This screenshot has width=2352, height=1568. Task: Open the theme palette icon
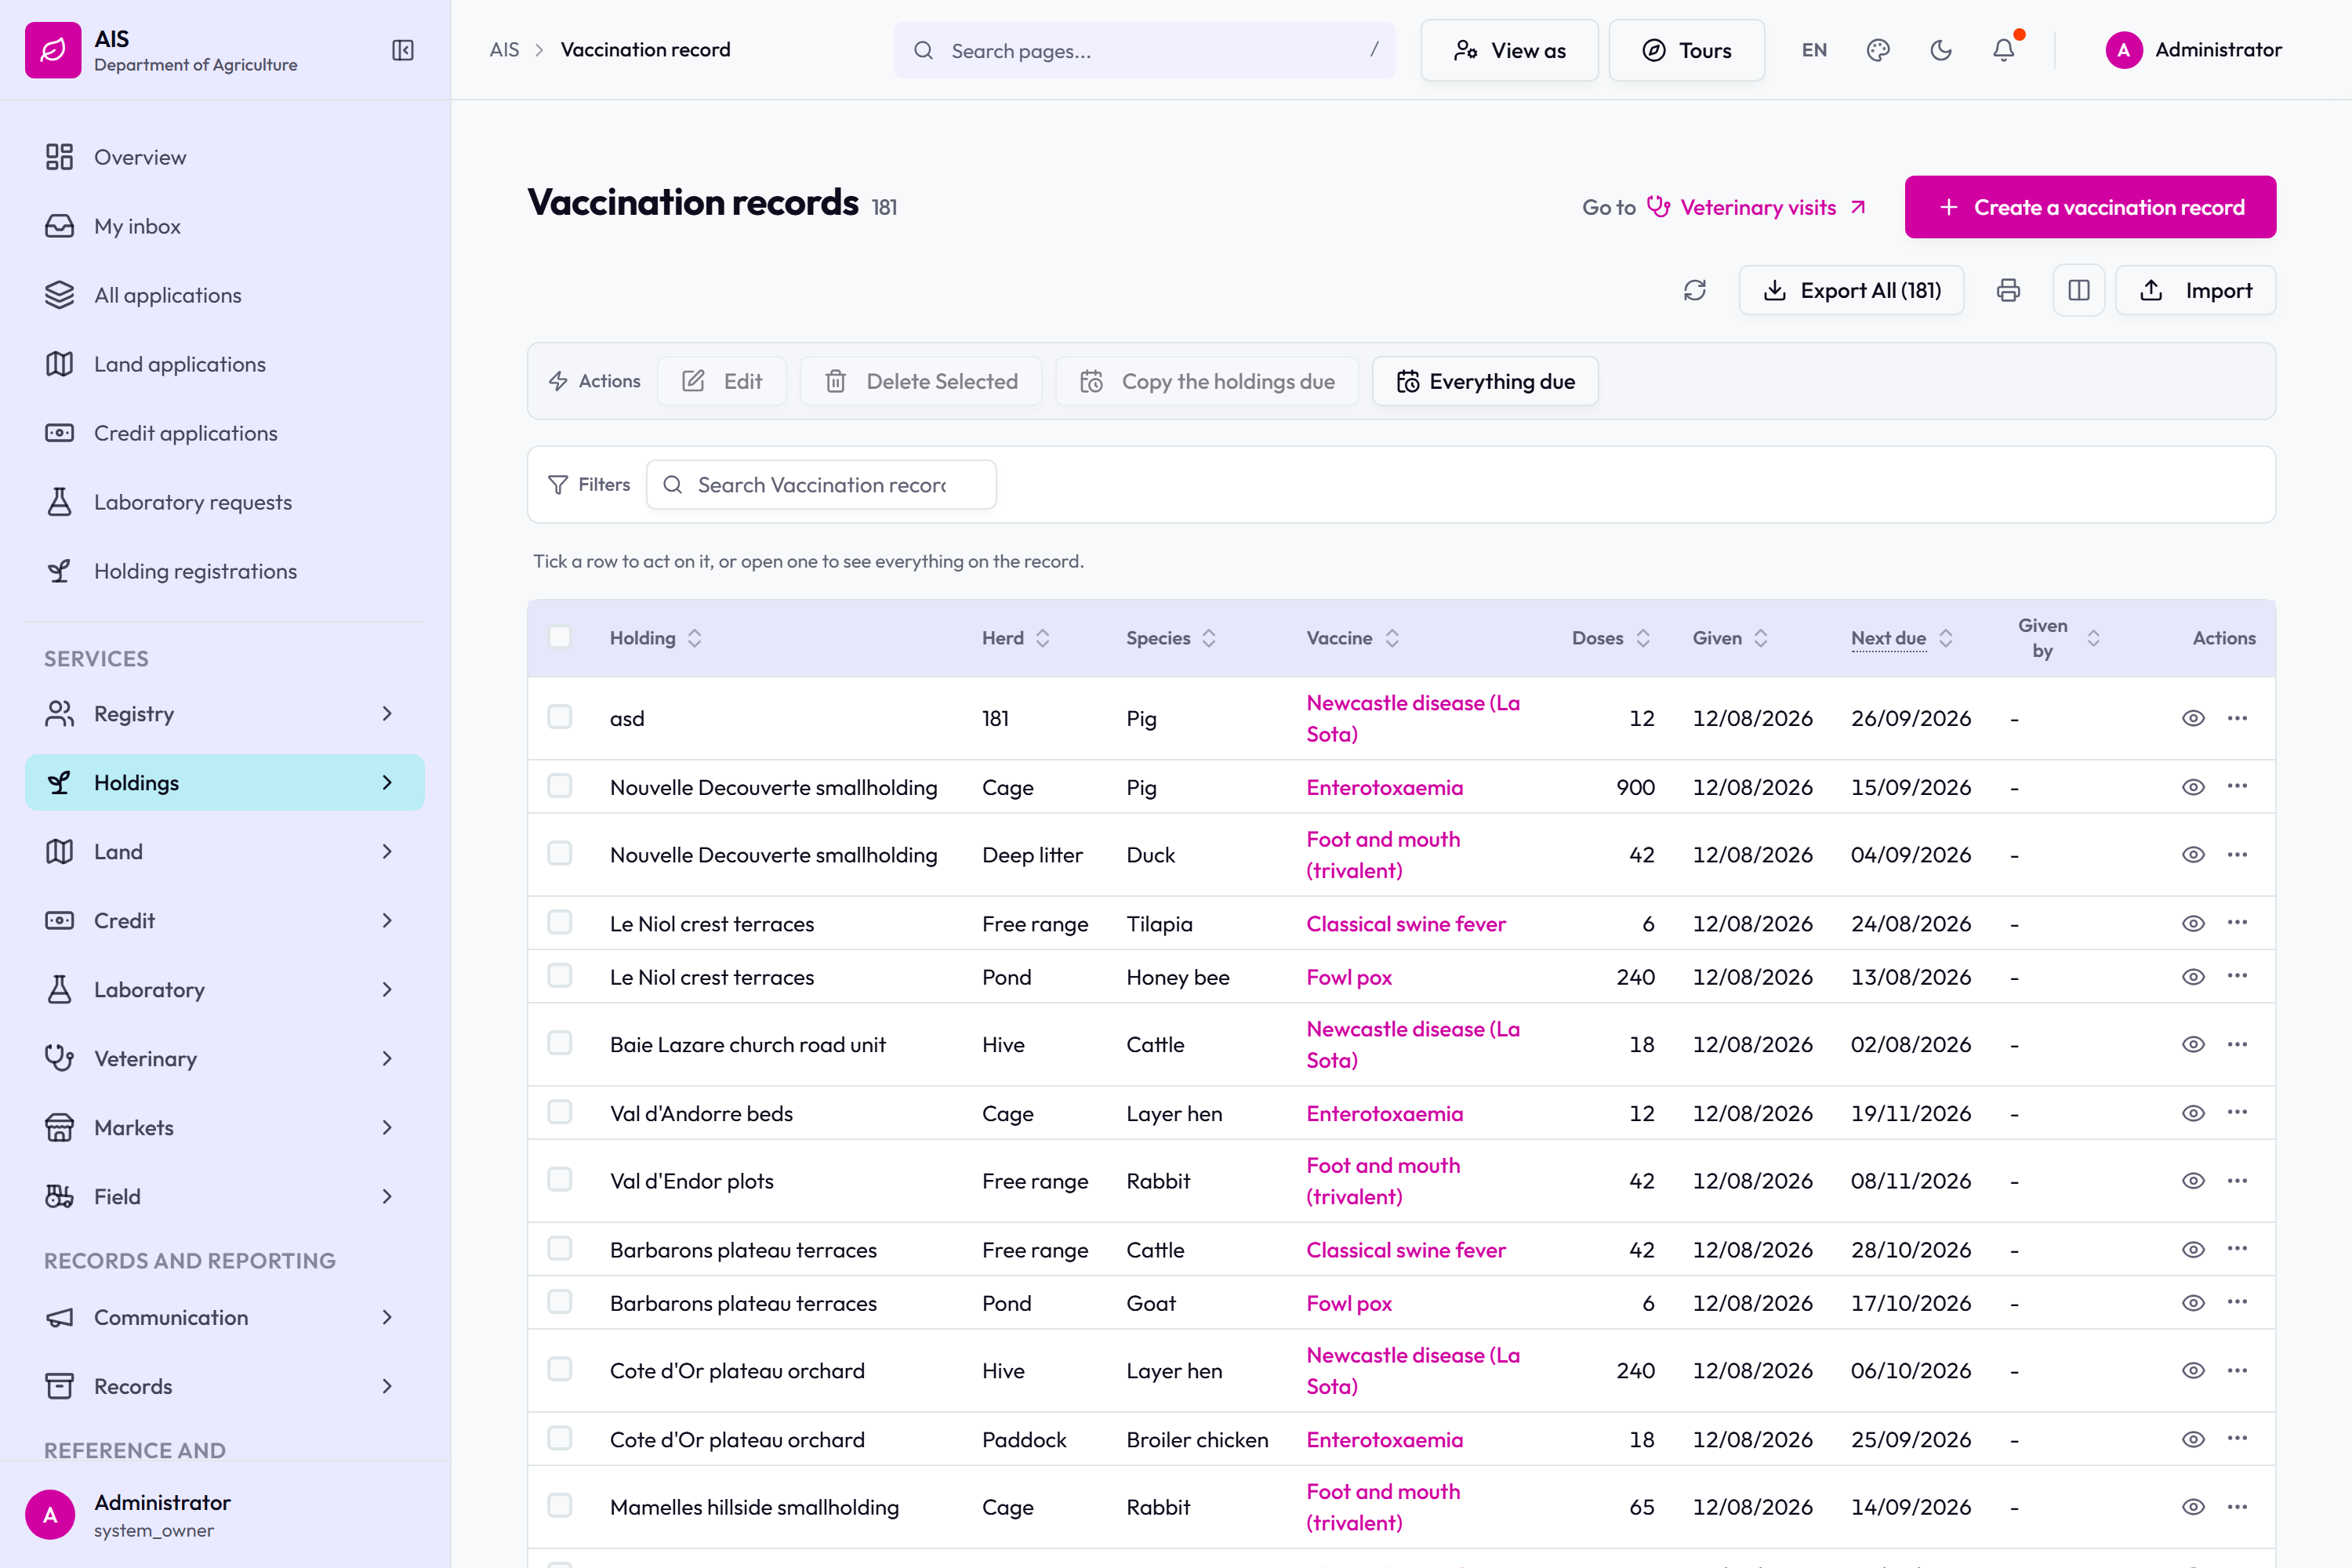1878,50
